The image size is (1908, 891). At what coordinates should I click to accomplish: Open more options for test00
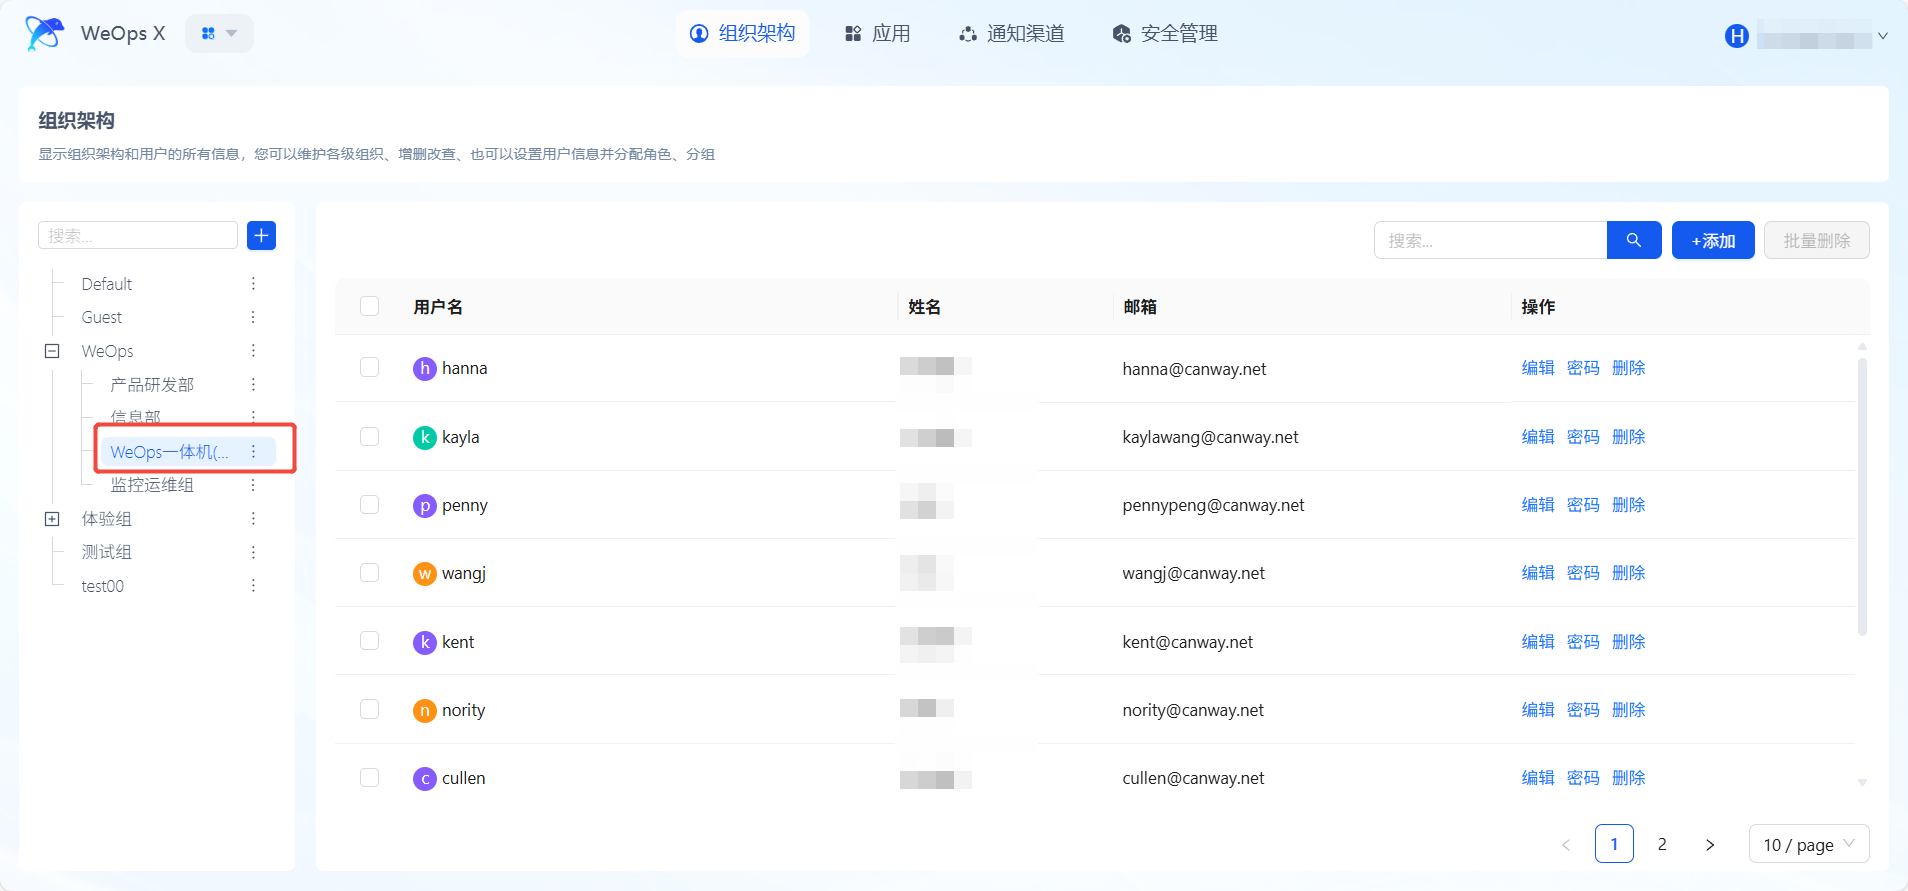(x=253, y=586)
